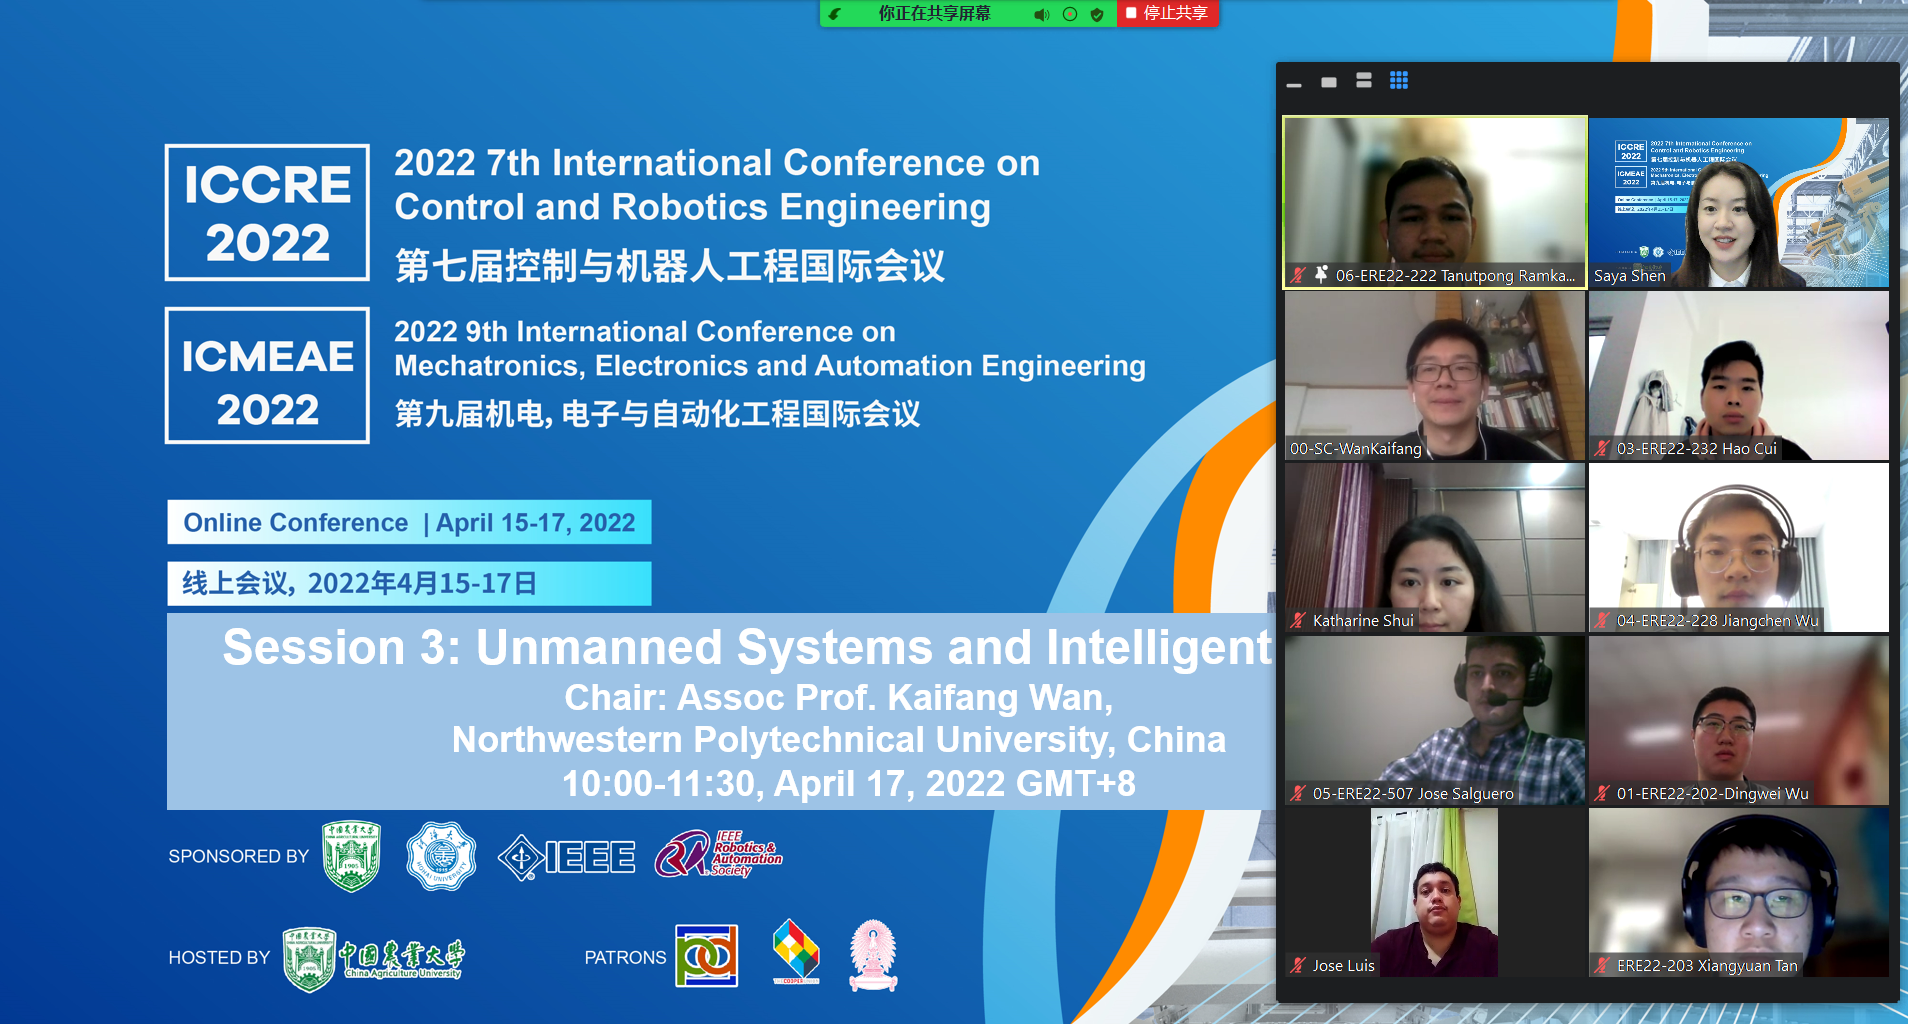1908x1024 pixels.
Task: Select the 00-SC-WanKaifang video tile
Action: pos(1435,375)
